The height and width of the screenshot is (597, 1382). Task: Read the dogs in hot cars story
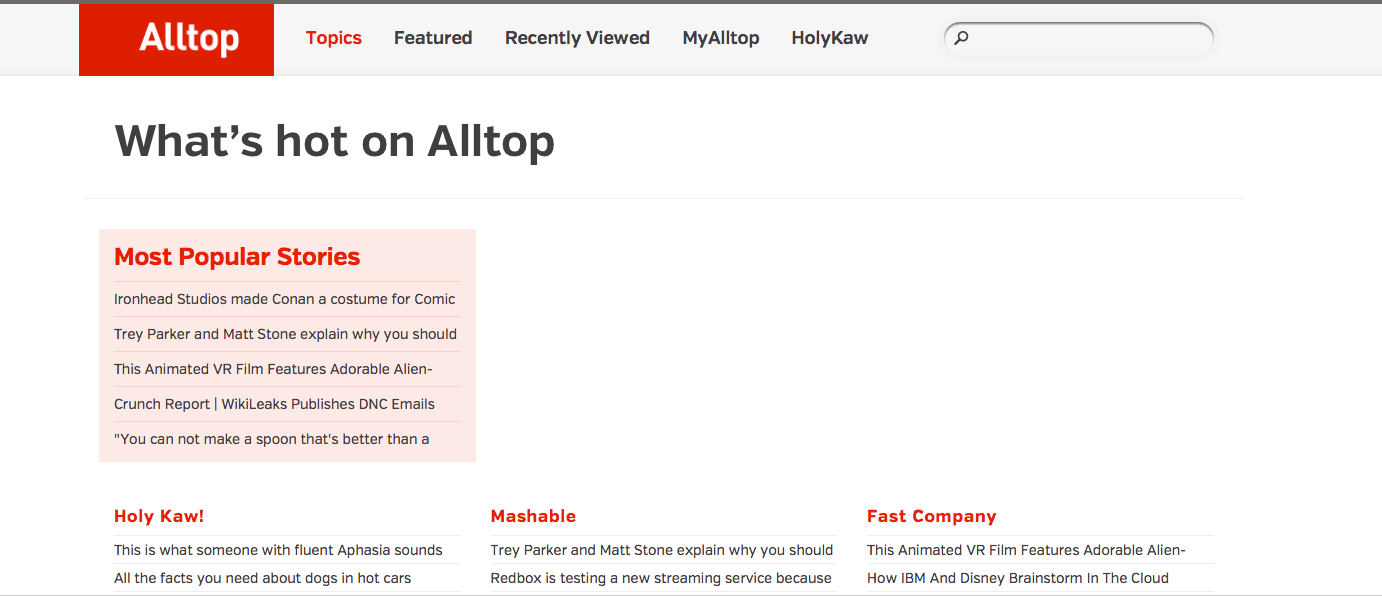point(263,578)
